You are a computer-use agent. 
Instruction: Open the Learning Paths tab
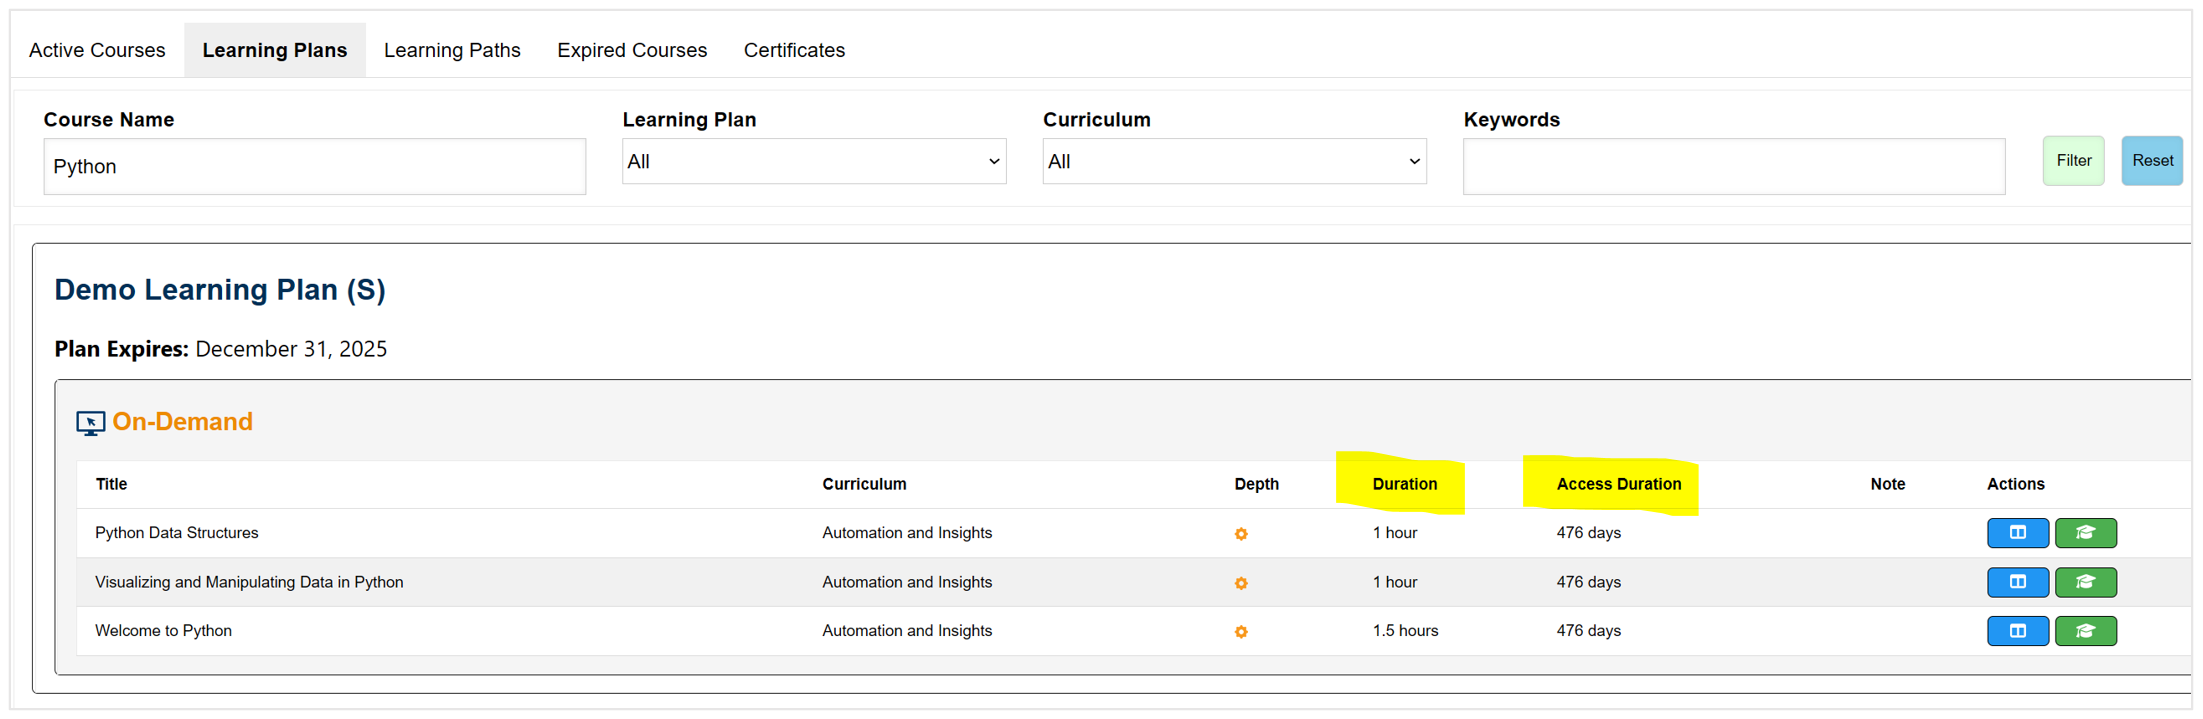click(x=452, y=50)
